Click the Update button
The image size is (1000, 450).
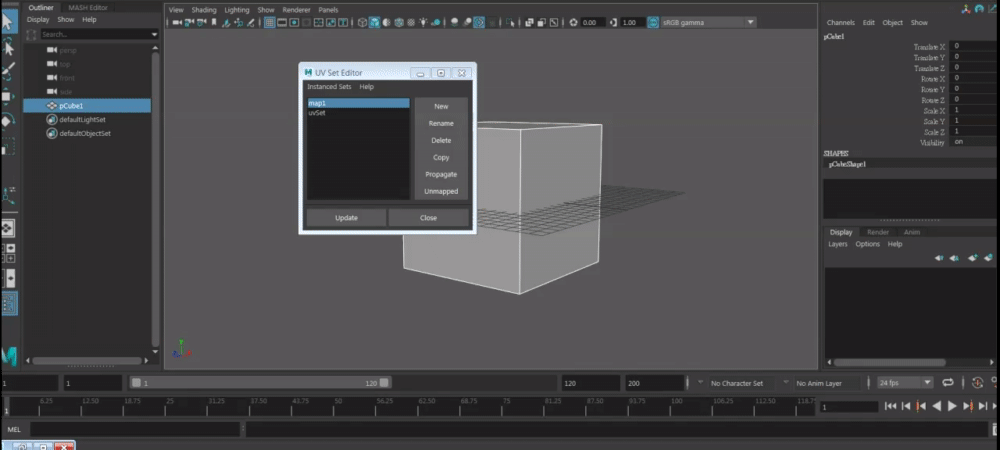pyautogui.click(x=346, y=218)
